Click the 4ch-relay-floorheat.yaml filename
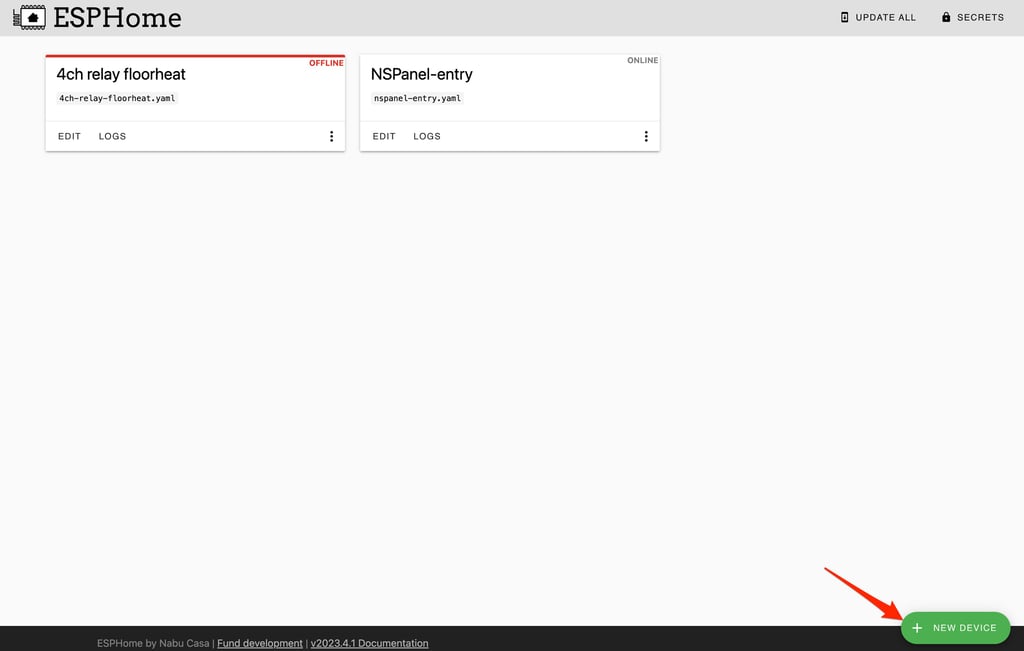Viewport: 1024px width, 651px height. 117,99
